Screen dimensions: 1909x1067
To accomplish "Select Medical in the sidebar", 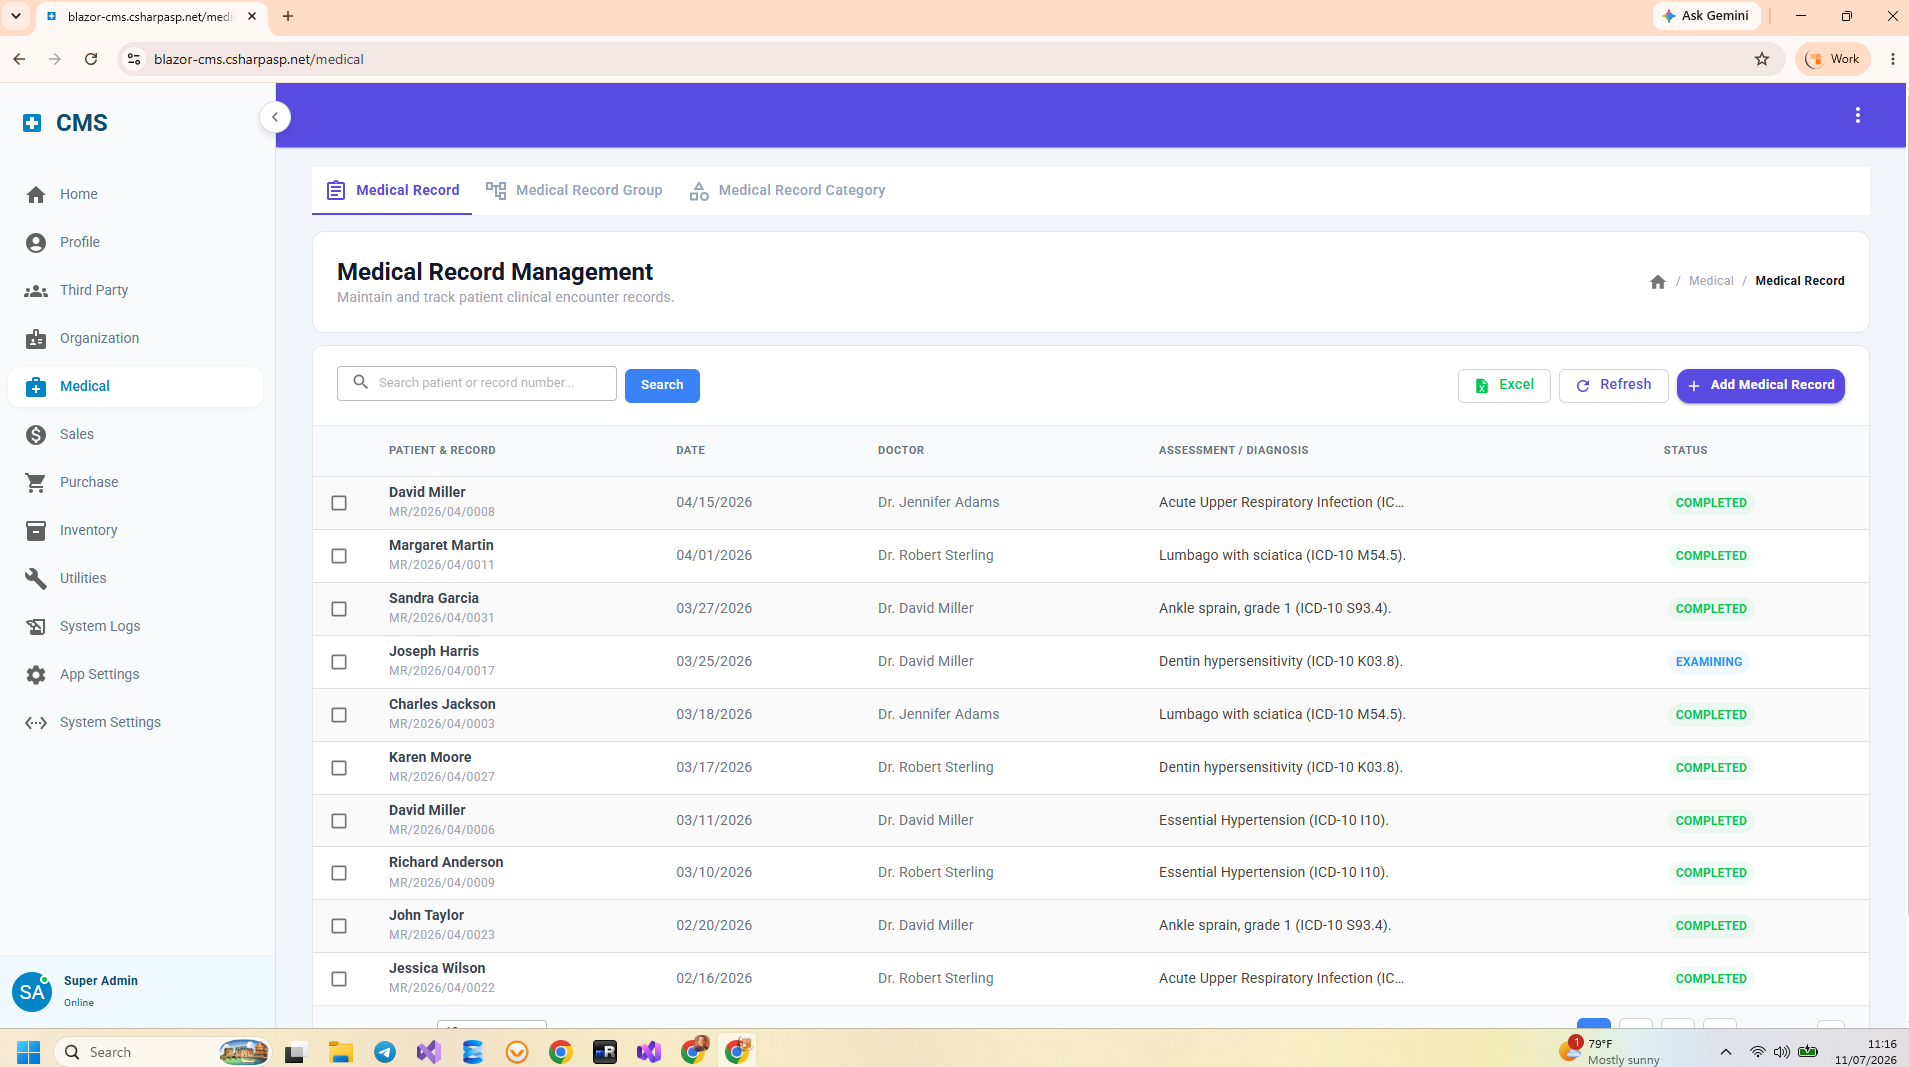I will click(x=135, y=386).
